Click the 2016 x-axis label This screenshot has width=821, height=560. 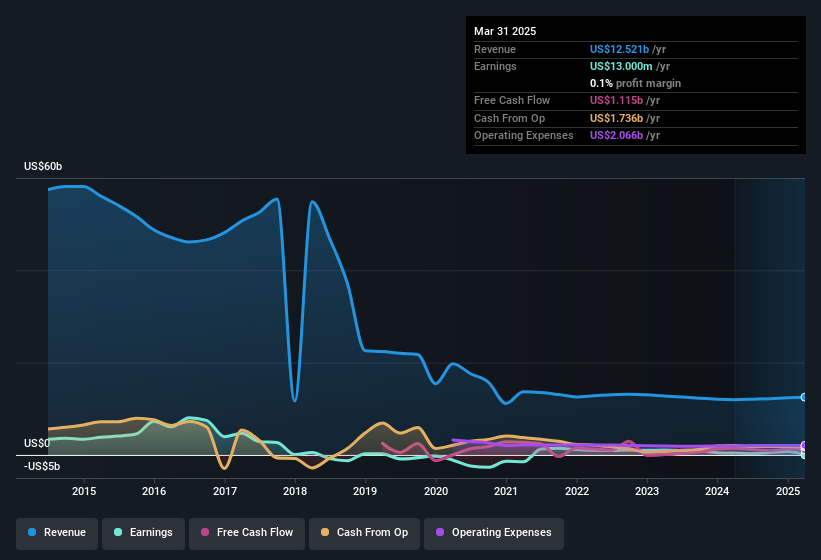(x=154, y=491)
